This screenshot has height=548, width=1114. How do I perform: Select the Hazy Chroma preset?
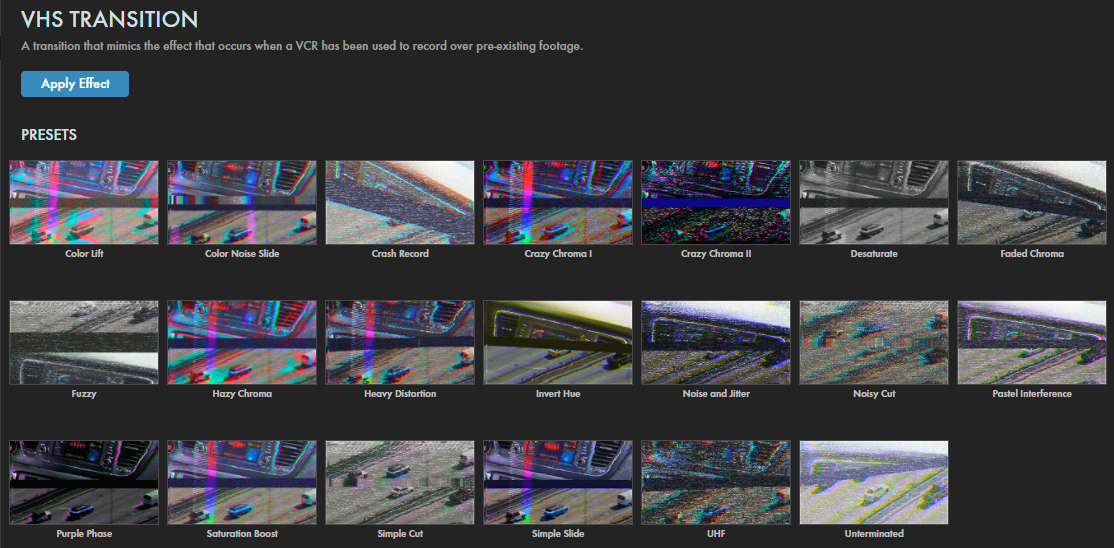point(242,342)
